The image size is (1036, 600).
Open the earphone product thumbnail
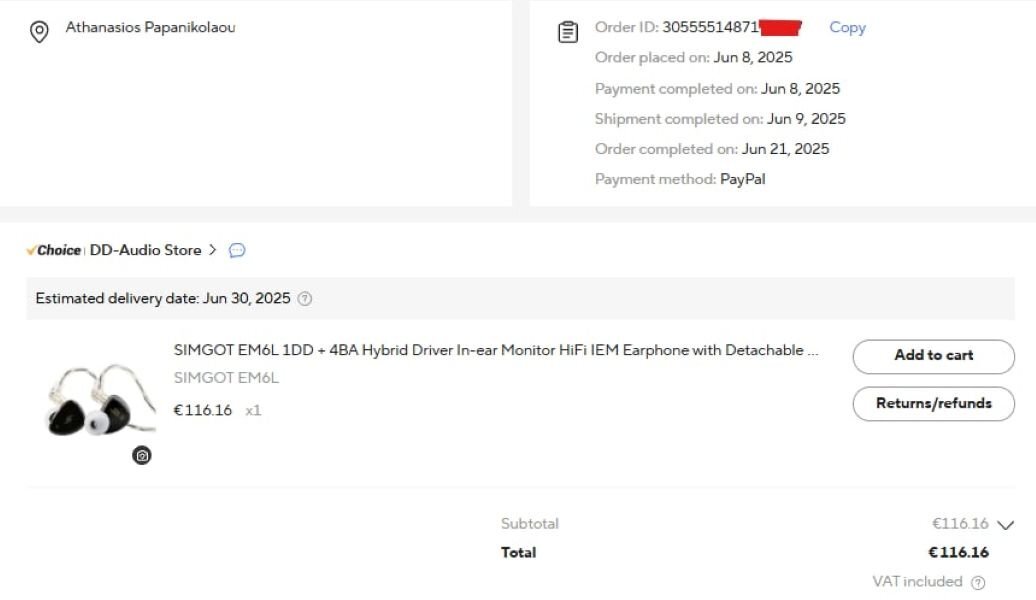click(x=100, y=400)
